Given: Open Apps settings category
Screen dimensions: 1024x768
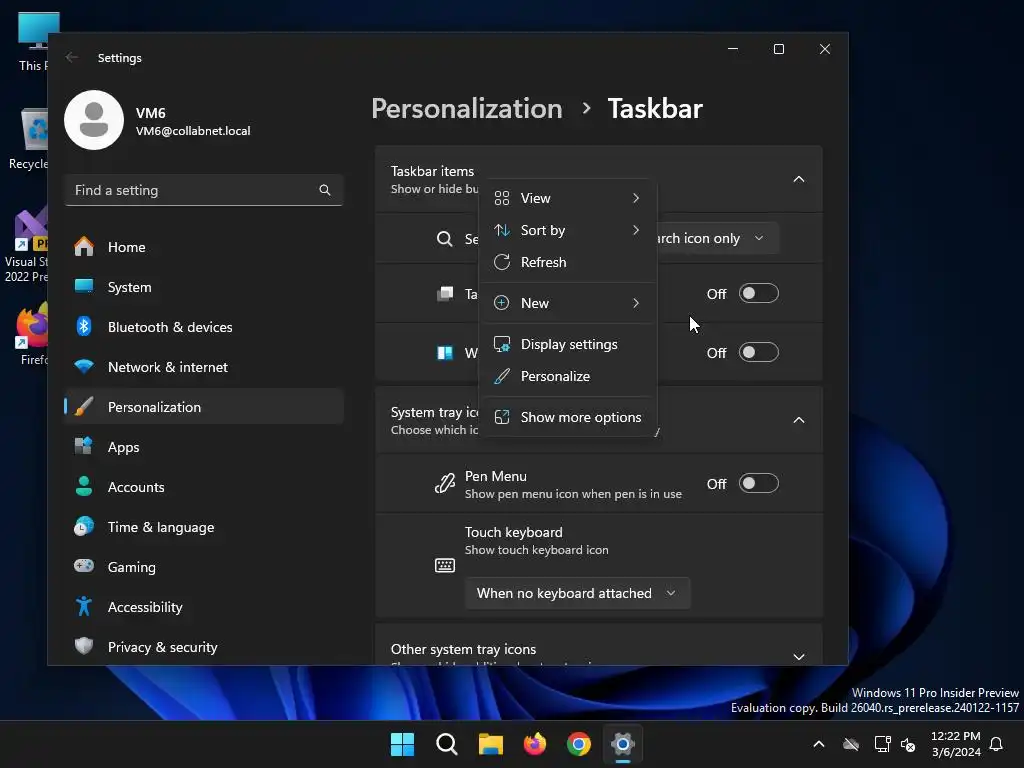Looking at the screenshot, I should [204, 447].
